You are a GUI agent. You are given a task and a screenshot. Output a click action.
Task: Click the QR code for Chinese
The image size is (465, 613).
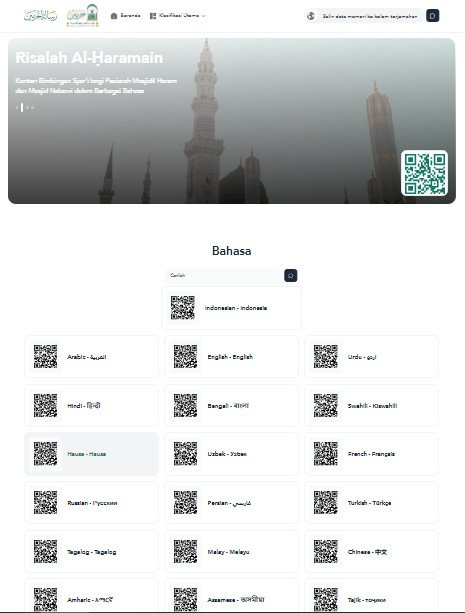coord(325,552)
